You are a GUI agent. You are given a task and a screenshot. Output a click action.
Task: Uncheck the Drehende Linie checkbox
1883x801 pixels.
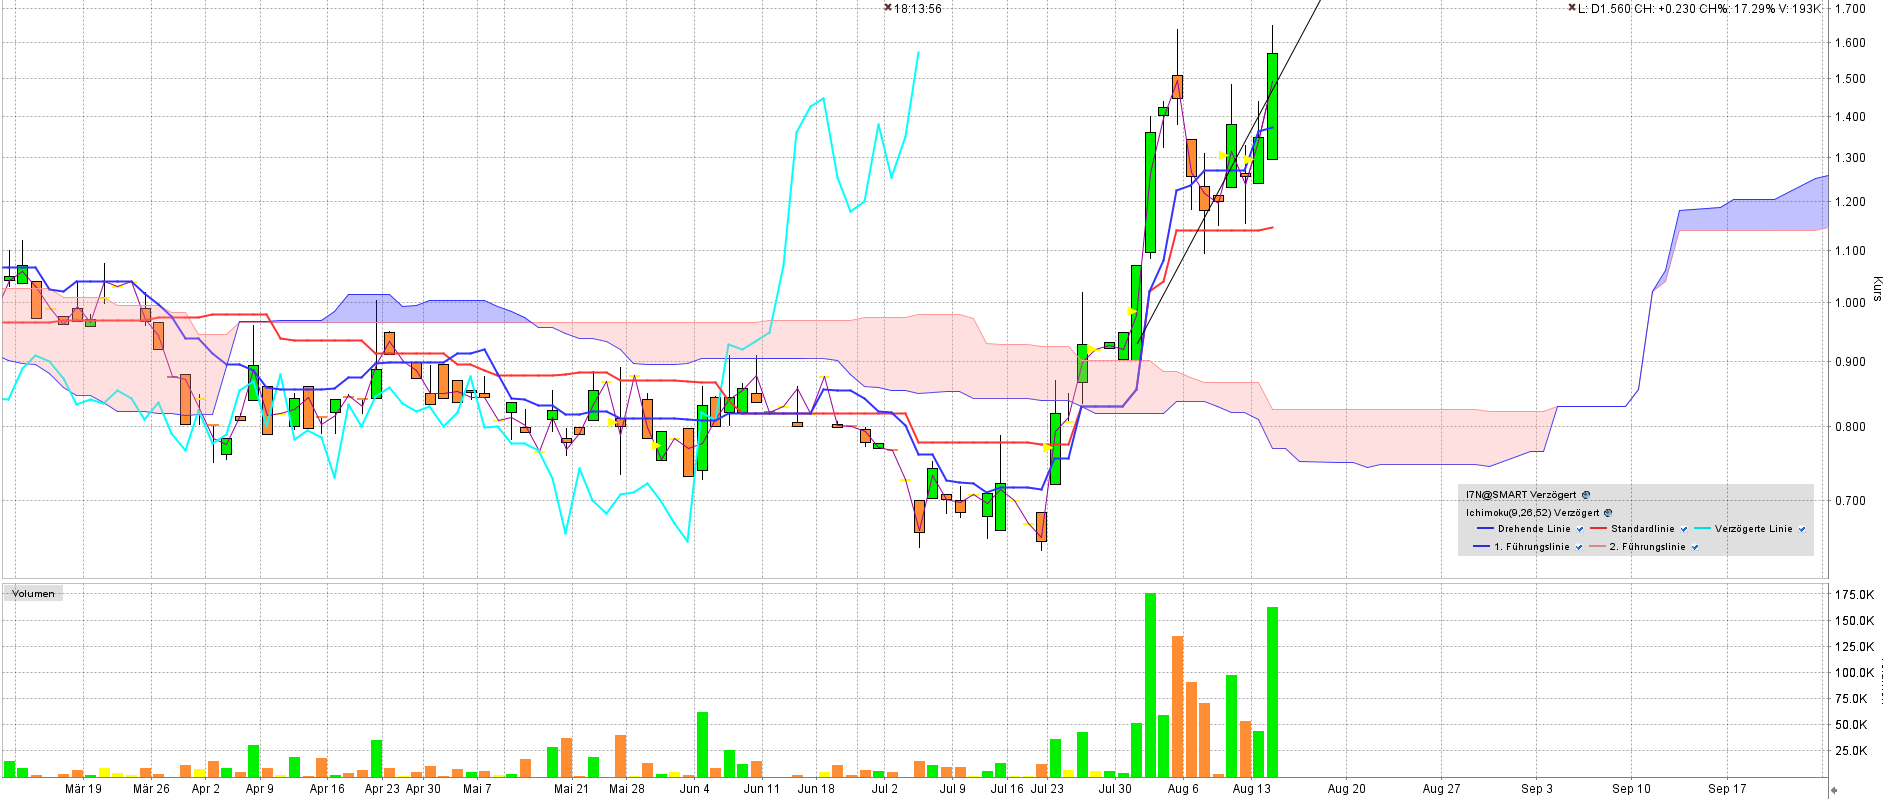[1580, 530]
